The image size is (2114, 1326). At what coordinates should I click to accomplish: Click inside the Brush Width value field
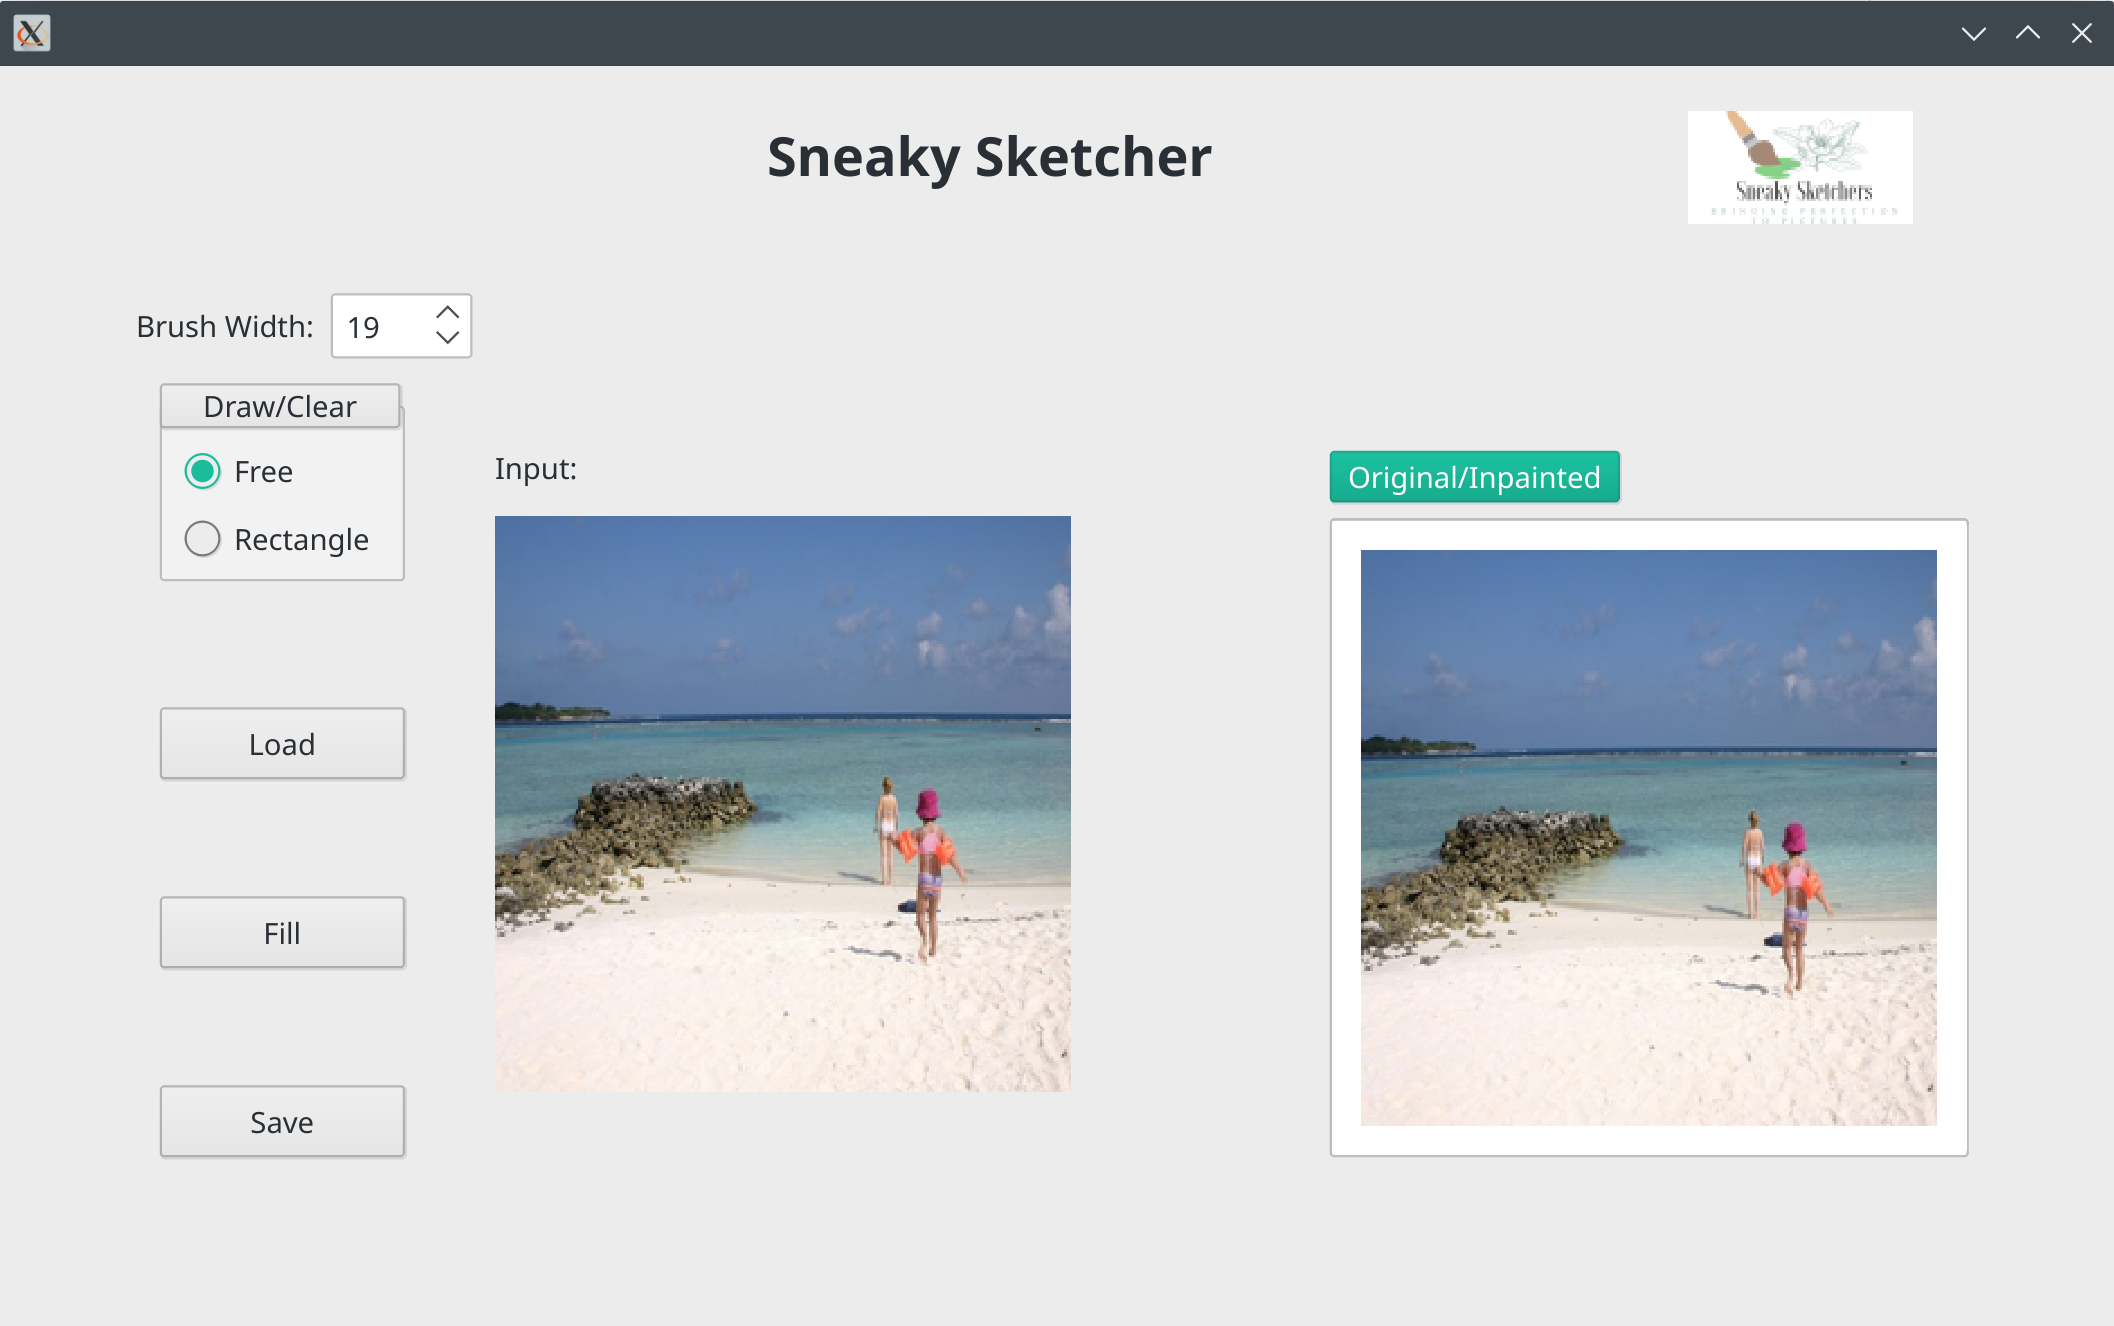[x=383, y=326]
